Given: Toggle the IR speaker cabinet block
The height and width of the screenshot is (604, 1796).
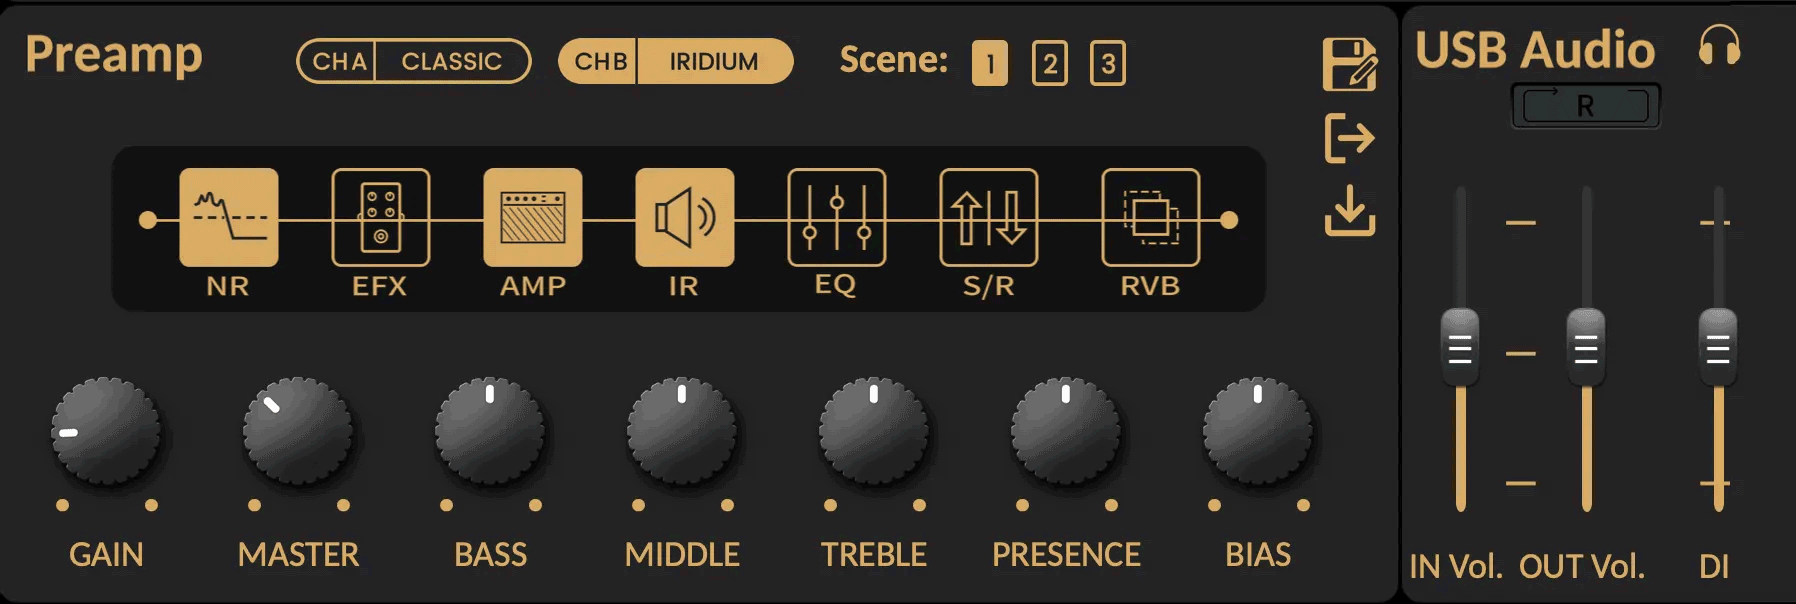Looking at the screenshot, I should (684, 217).
